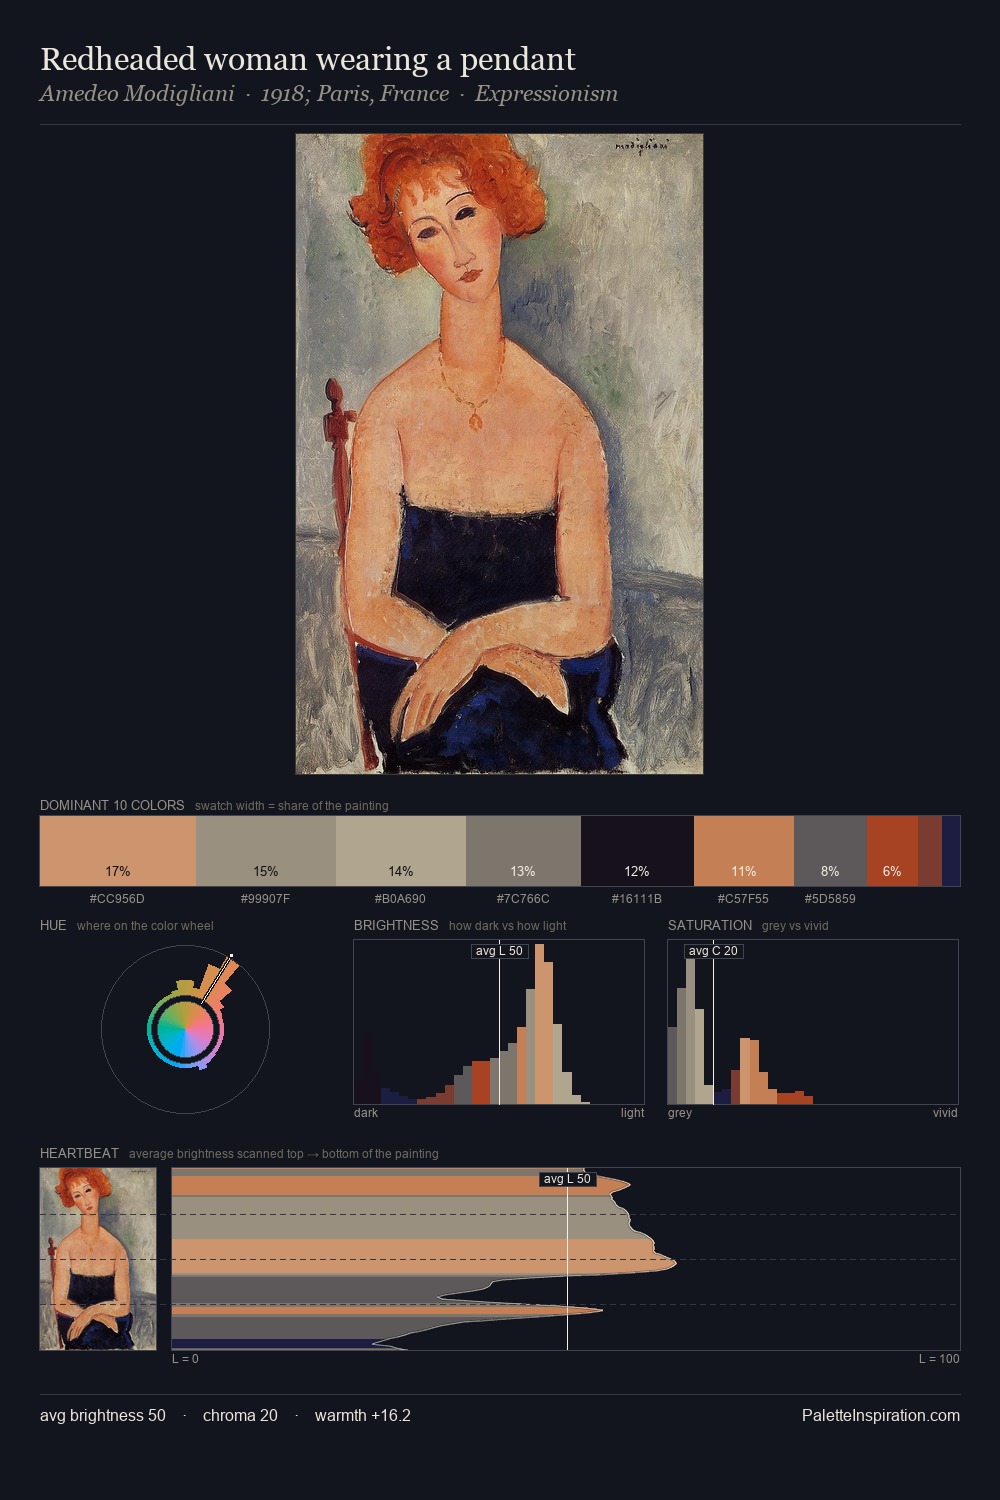
Task: Click the 'SATURATION' section heading
Action: click(710, 925)
